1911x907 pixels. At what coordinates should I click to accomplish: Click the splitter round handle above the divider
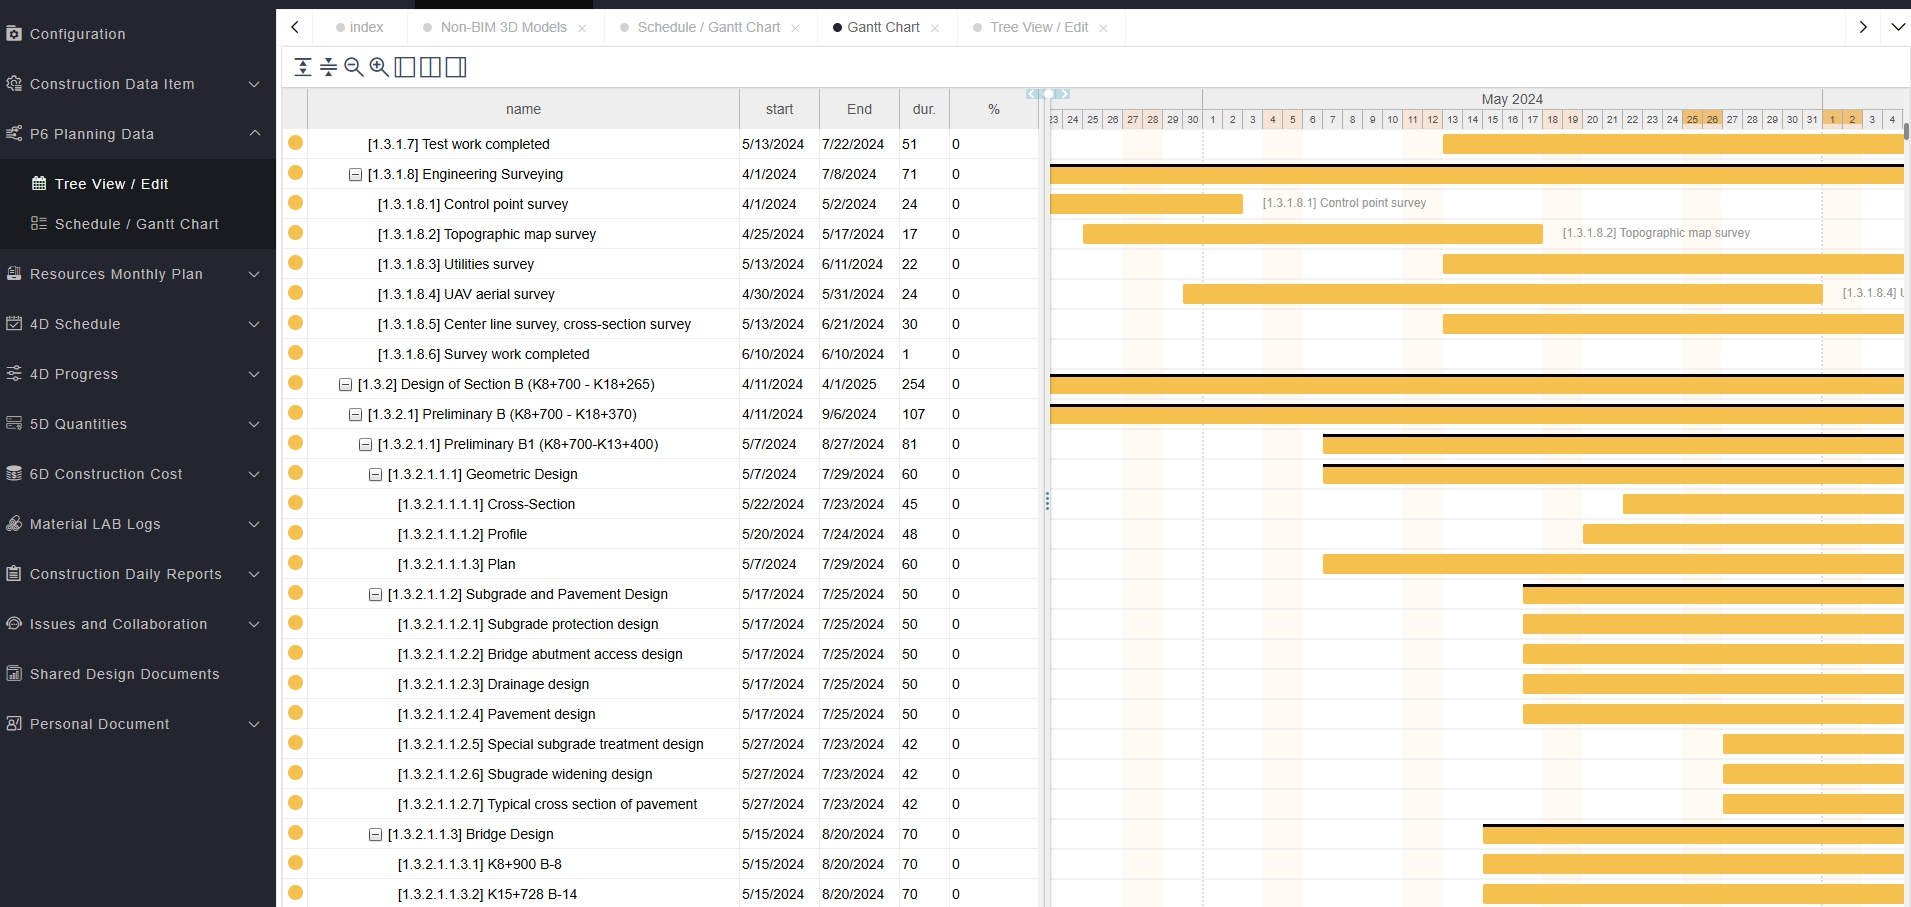[1048, 94]
